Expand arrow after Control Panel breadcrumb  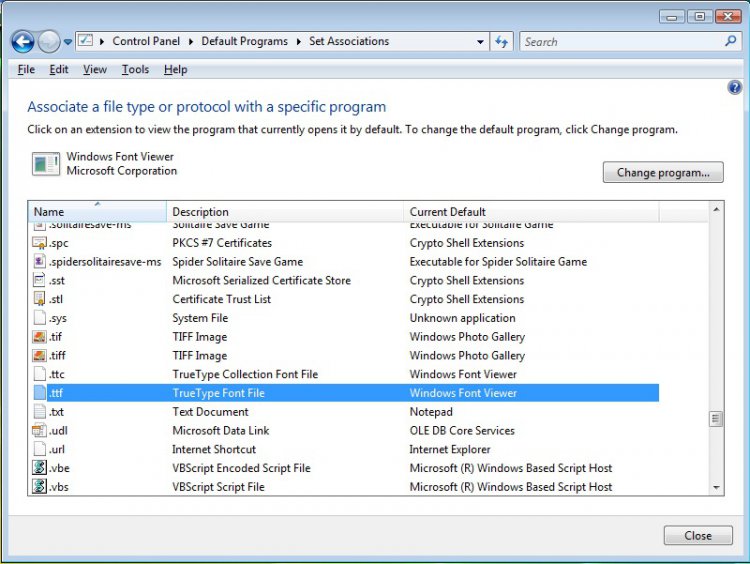point(191,42)
